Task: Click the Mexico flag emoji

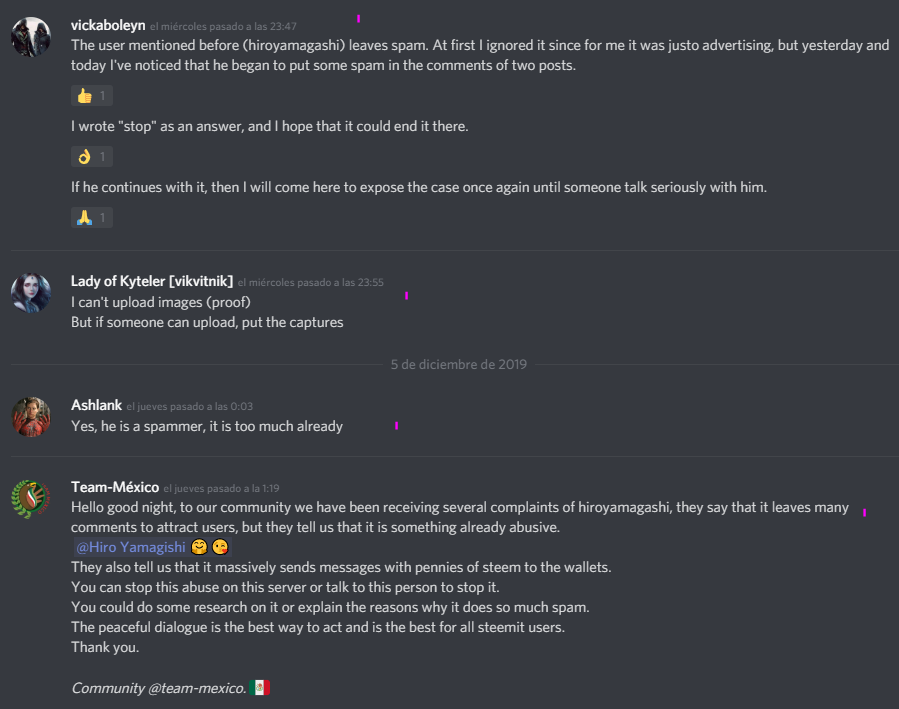Action: pos(260,688)
